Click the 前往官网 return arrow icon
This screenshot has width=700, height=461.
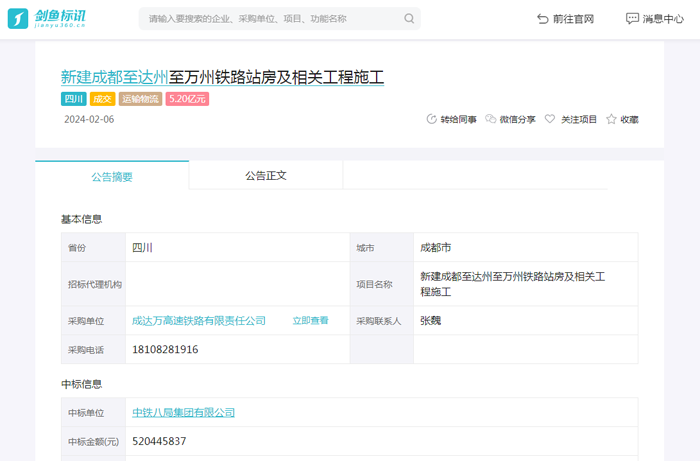point(543,19)
